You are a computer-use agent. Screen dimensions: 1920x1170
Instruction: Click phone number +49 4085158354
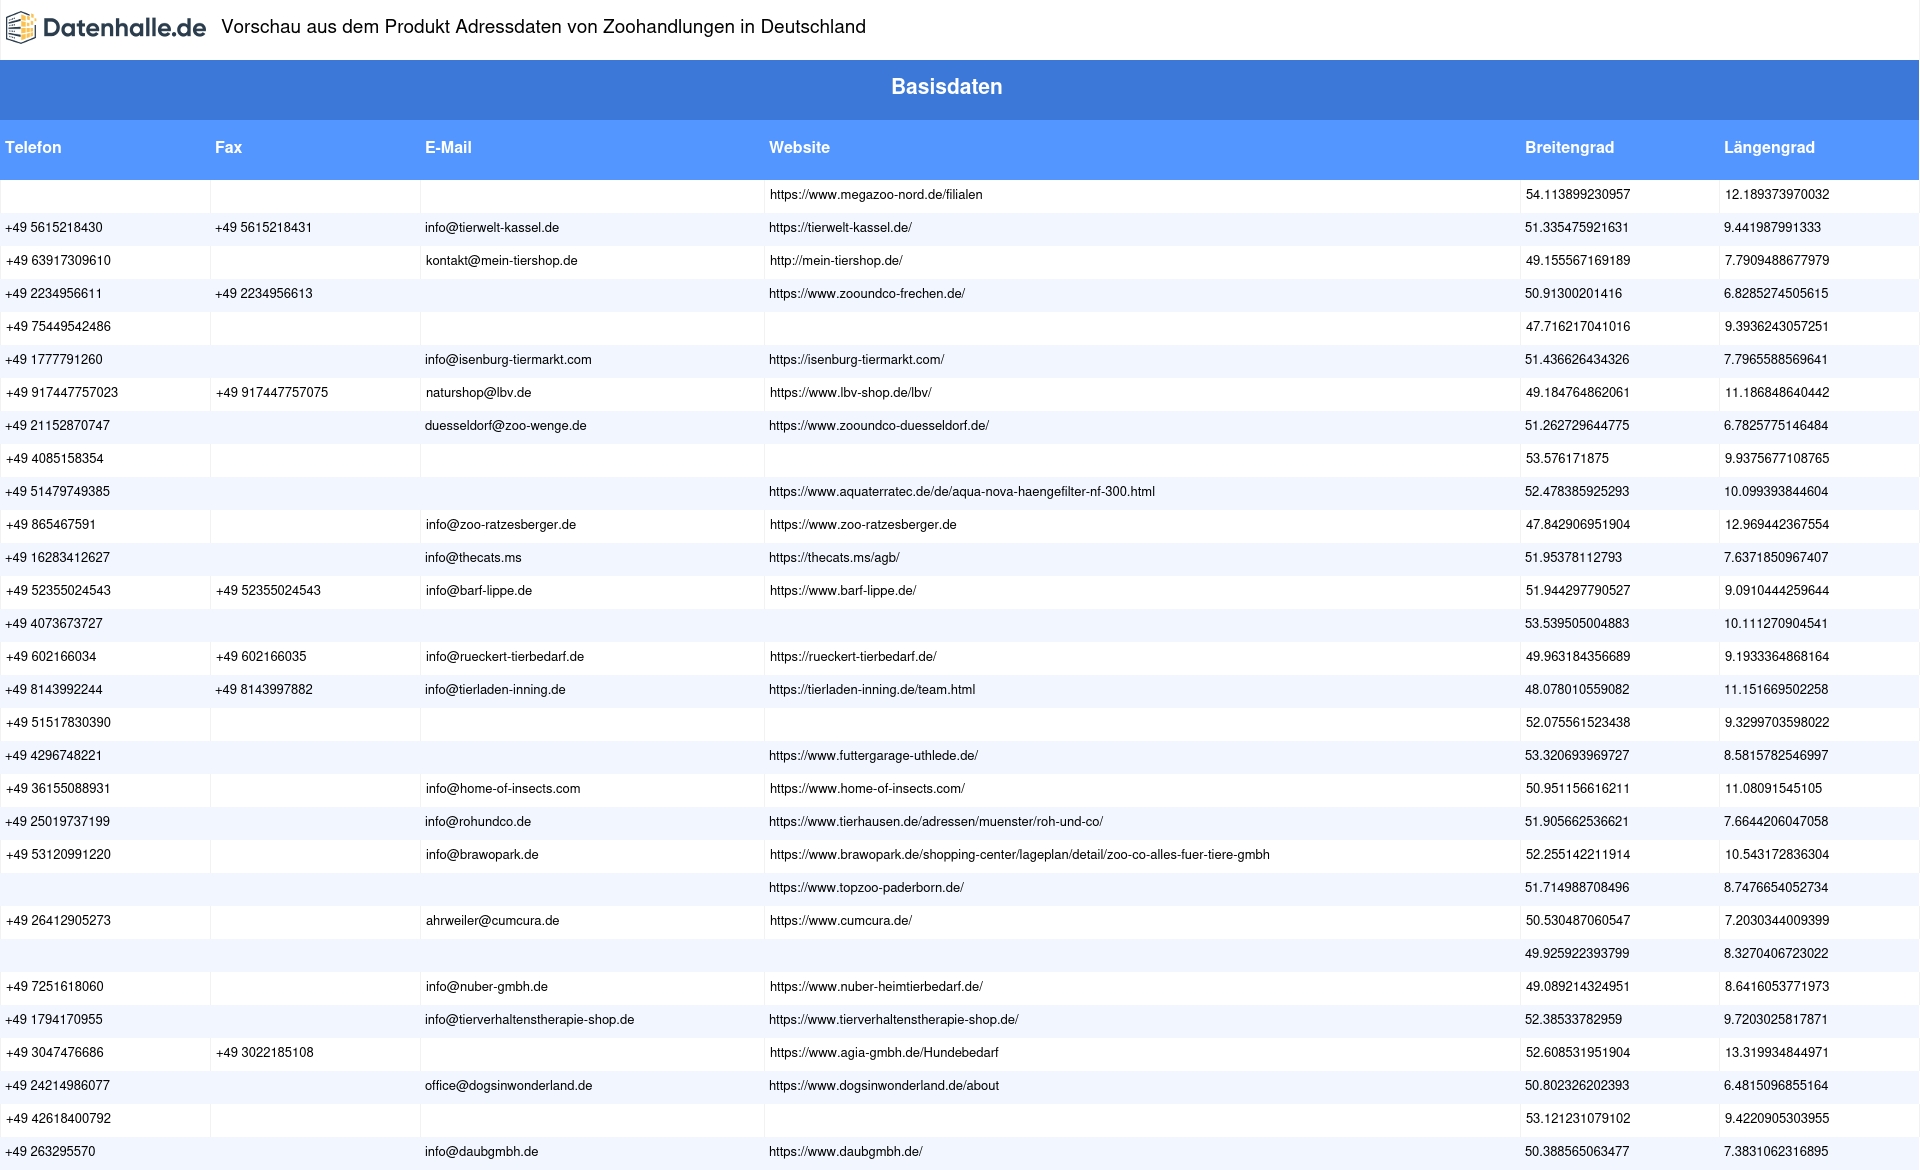tap(55, 459)
